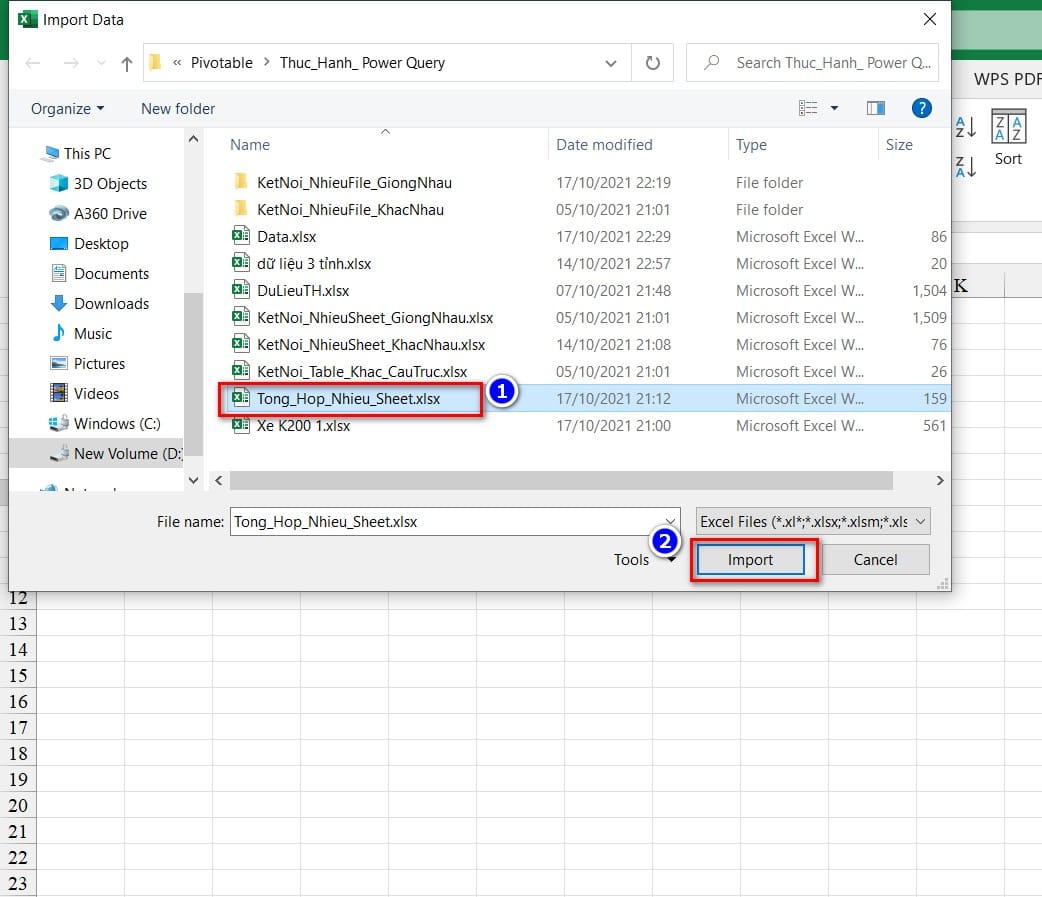
Task: Click the search magnifier icon
Action: [710, 62]
